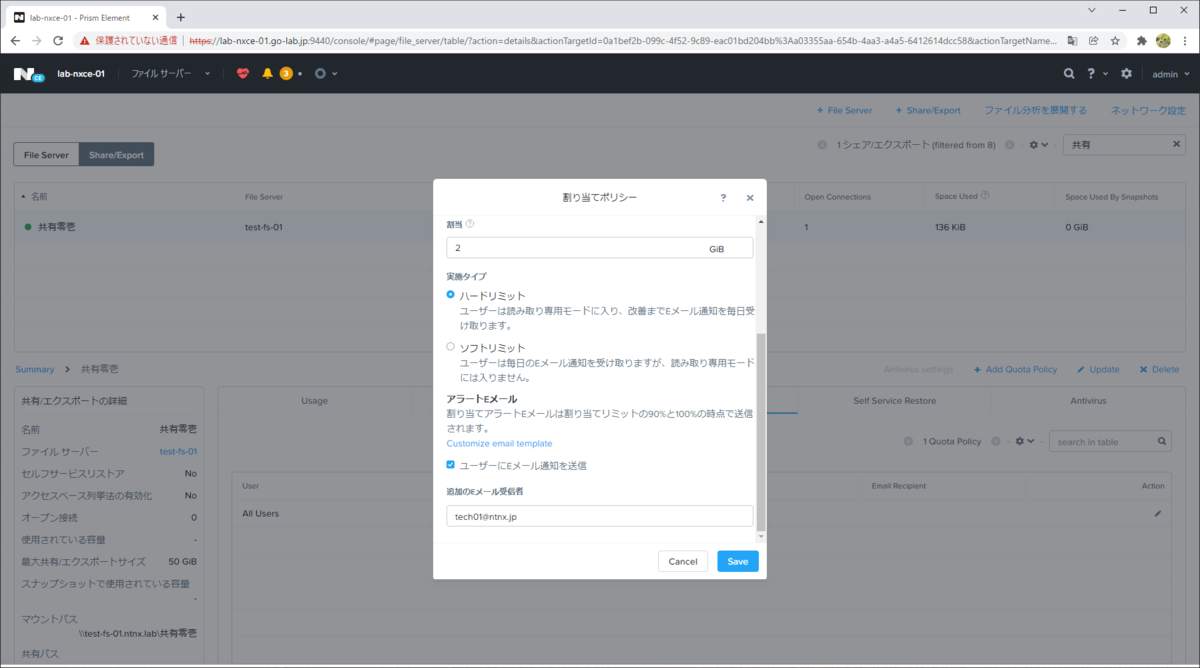The image size is (1200, 668).
Task: Open the help menu chevron next to question mark
Action: [x=1104, y=72]
